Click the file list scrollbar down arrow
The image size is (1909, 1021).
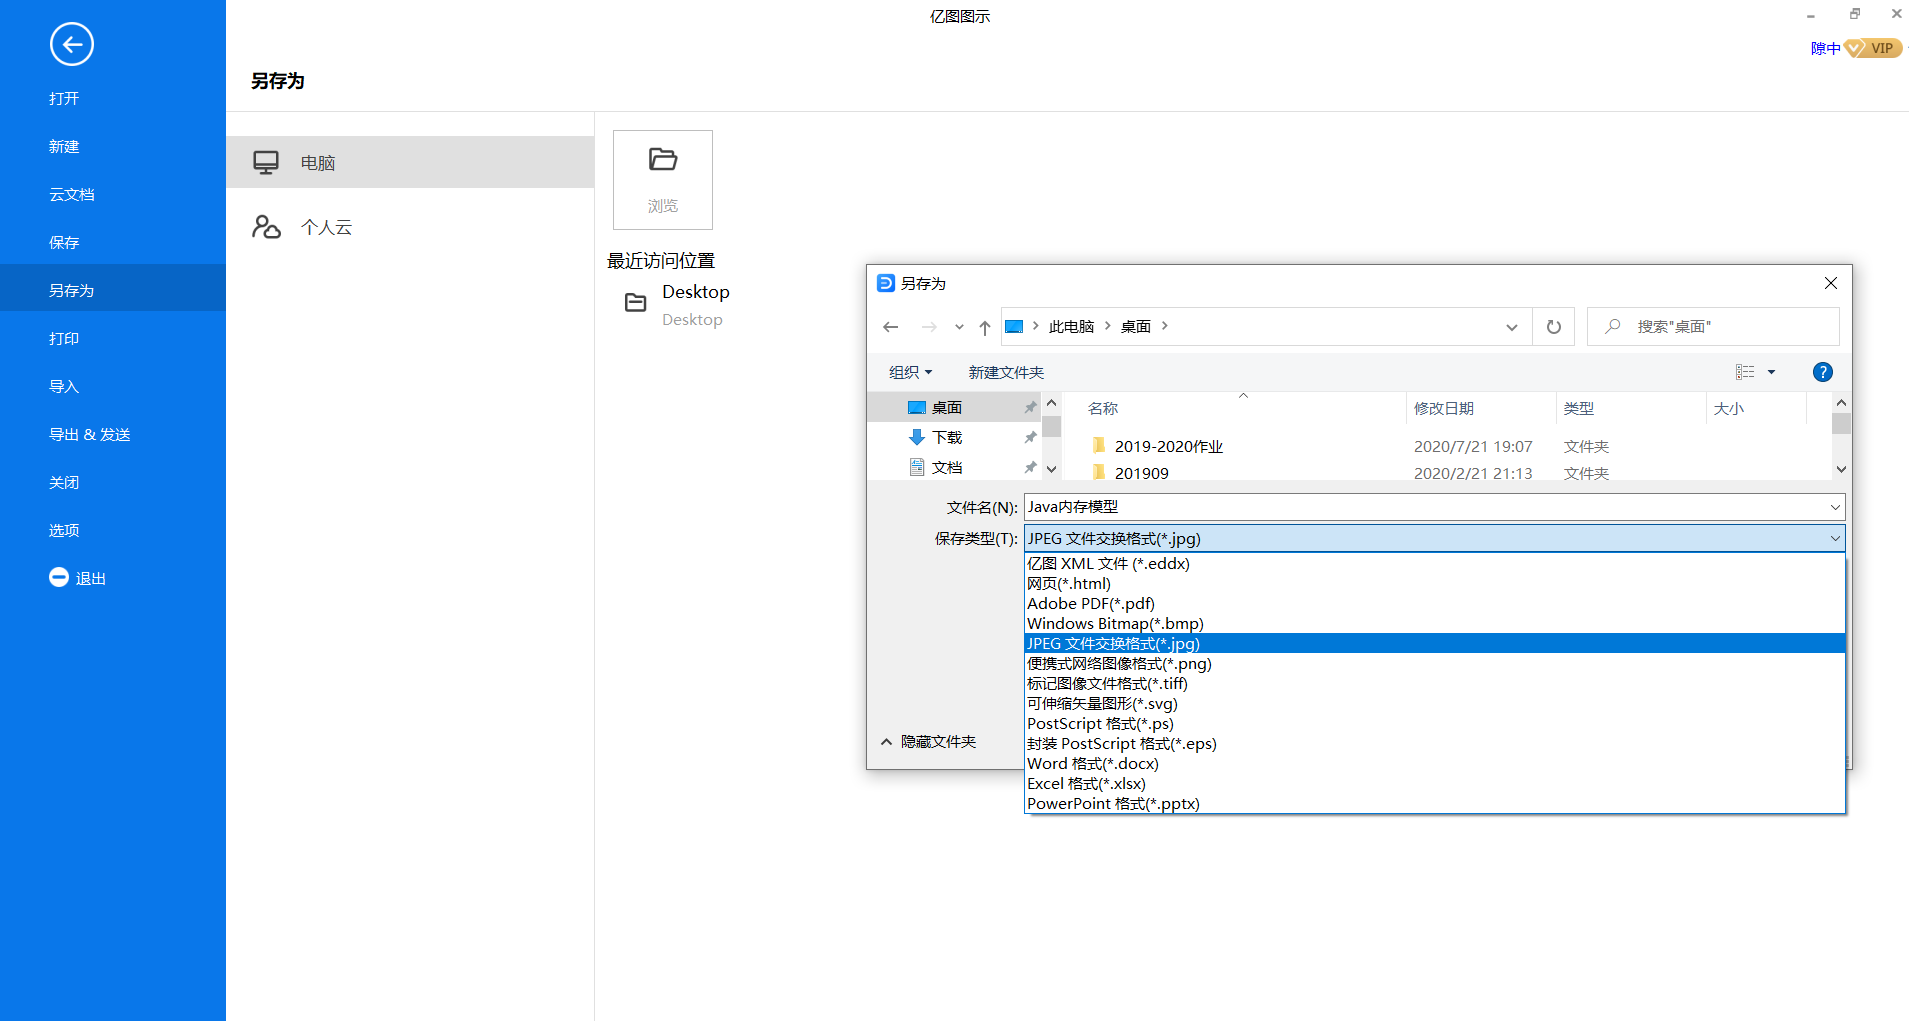coord(1841,469)
